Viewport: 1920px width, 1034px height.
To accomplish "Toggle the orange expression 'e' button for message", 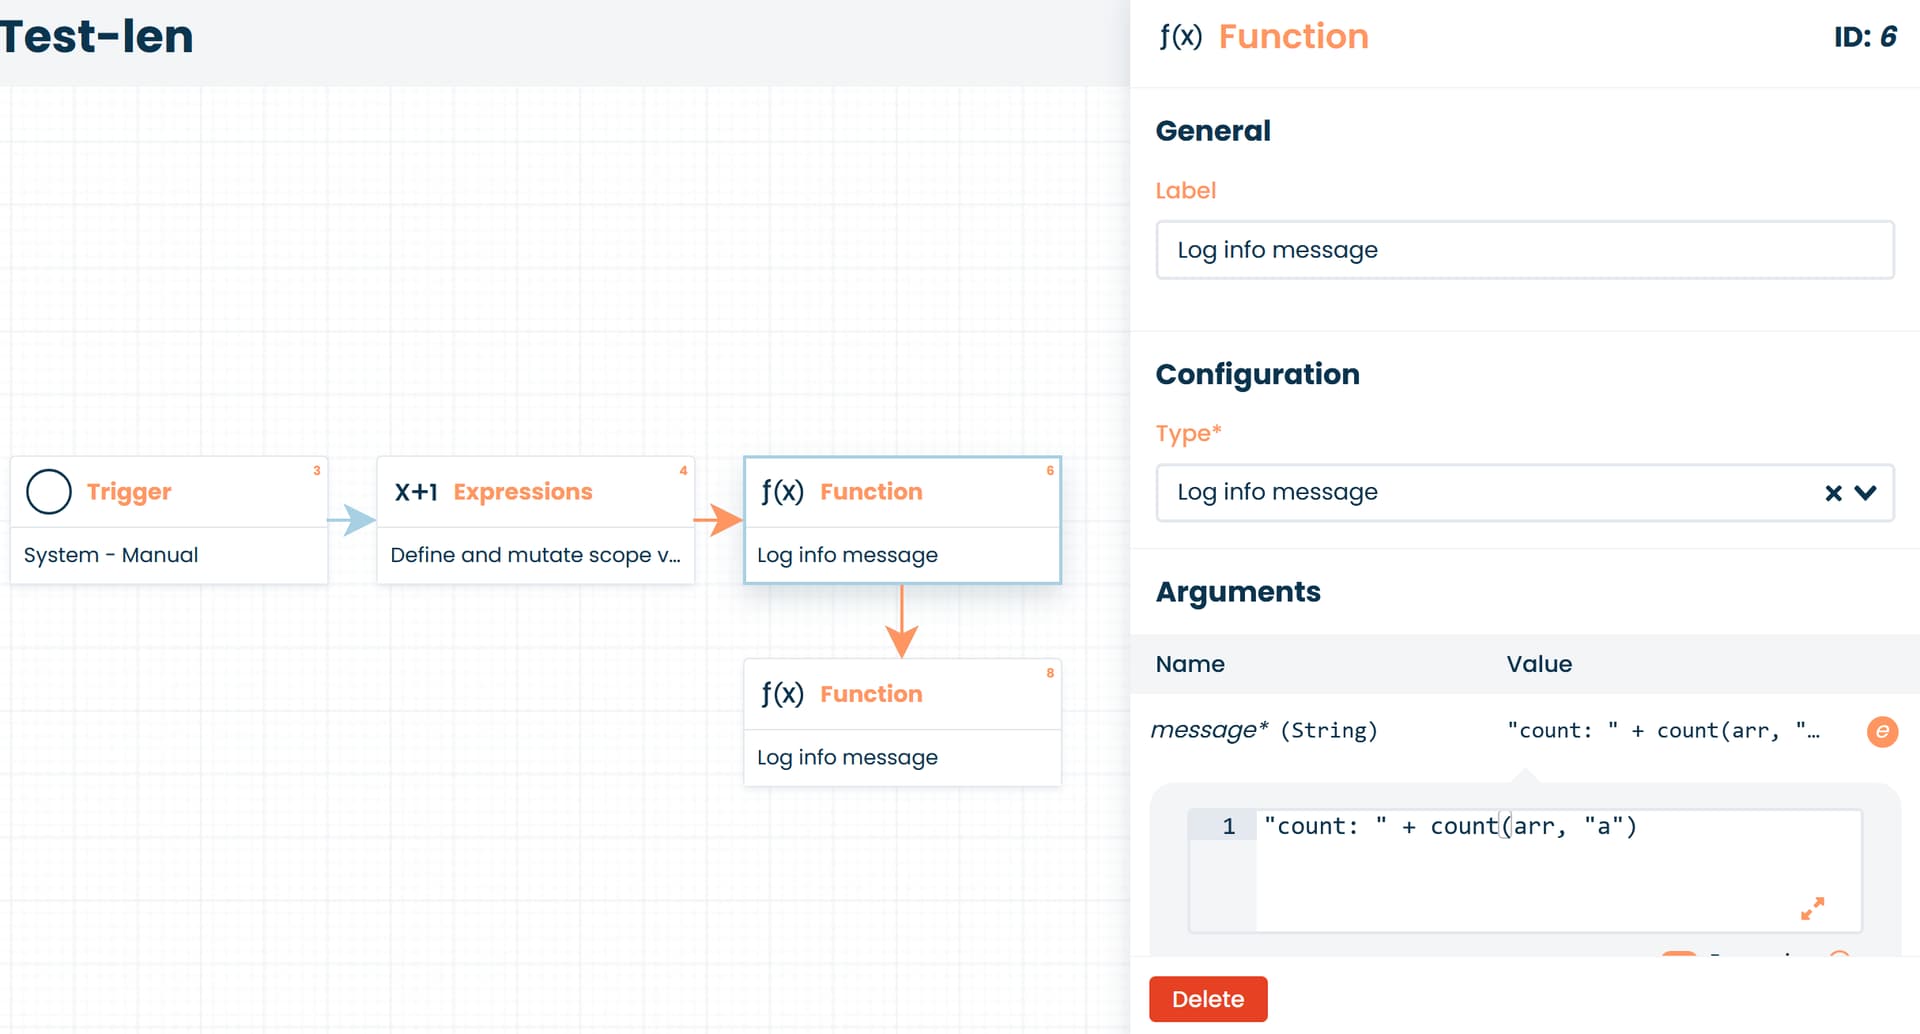I will click(x=1882, y=731).
